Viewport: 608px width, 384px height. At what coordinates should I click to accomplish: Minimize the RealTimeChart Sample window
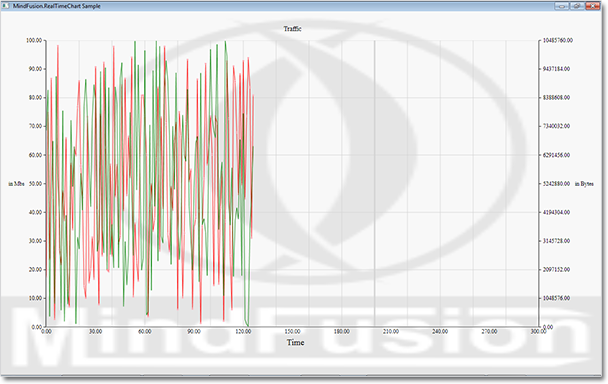[561, 6]
